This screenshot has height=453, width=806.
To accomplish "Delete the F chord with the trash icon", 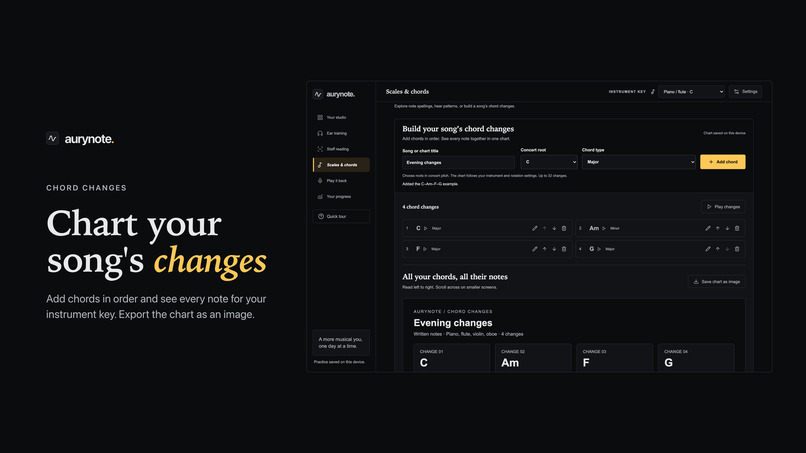I will [564, 249].
